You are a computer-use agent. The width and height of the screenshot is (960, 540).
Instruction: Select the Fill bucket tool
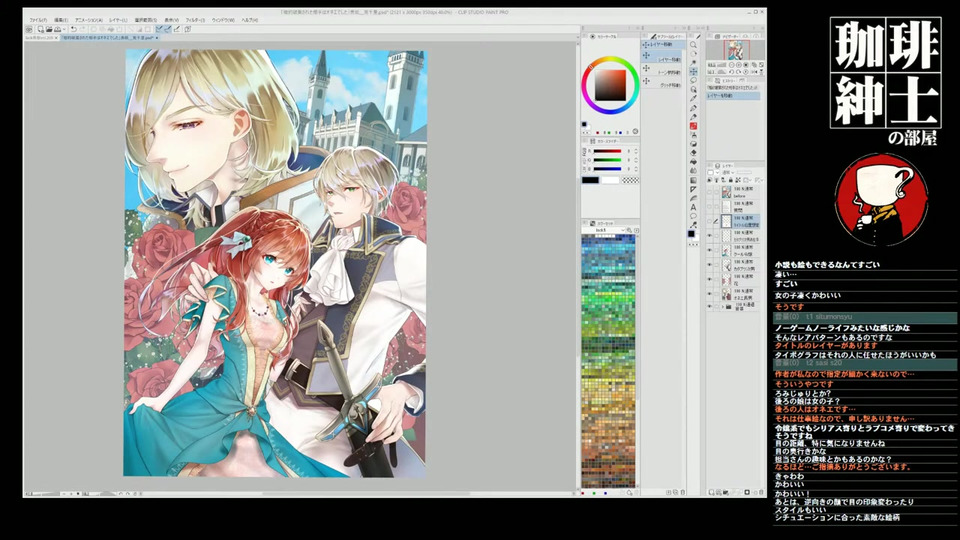tap(694, 162)
